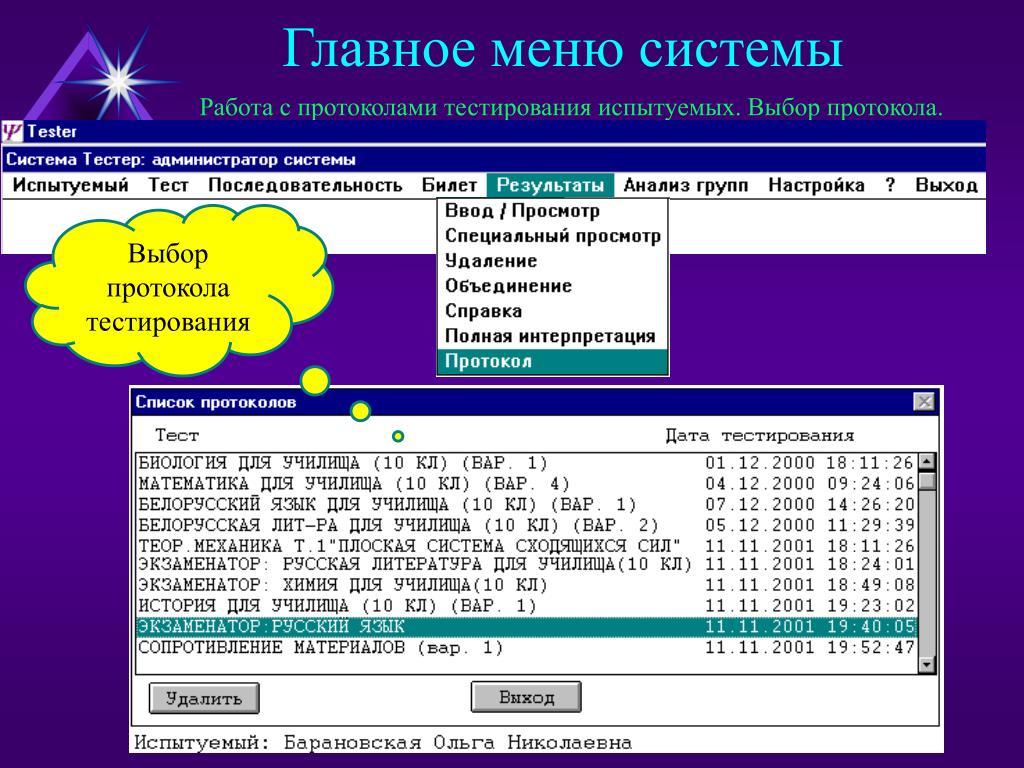Click the ? help menu
This screenshot has width=1024, height=768.
tap(889, 185)
